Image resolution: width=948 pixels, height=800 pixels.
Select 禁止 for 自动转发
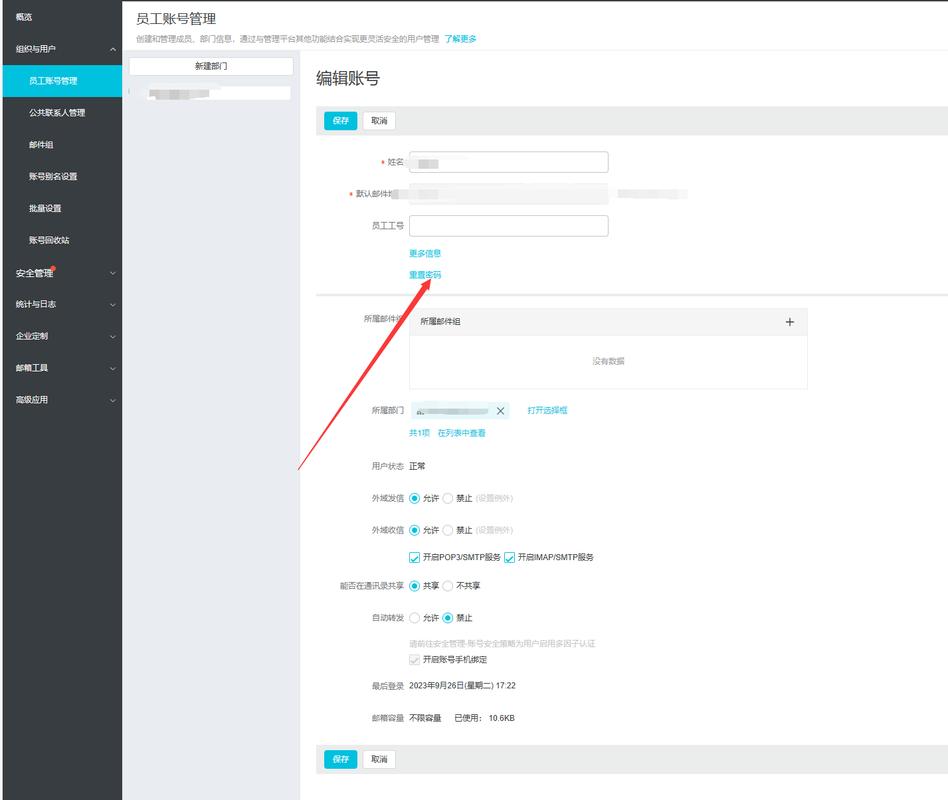click(x=448, y=618)
